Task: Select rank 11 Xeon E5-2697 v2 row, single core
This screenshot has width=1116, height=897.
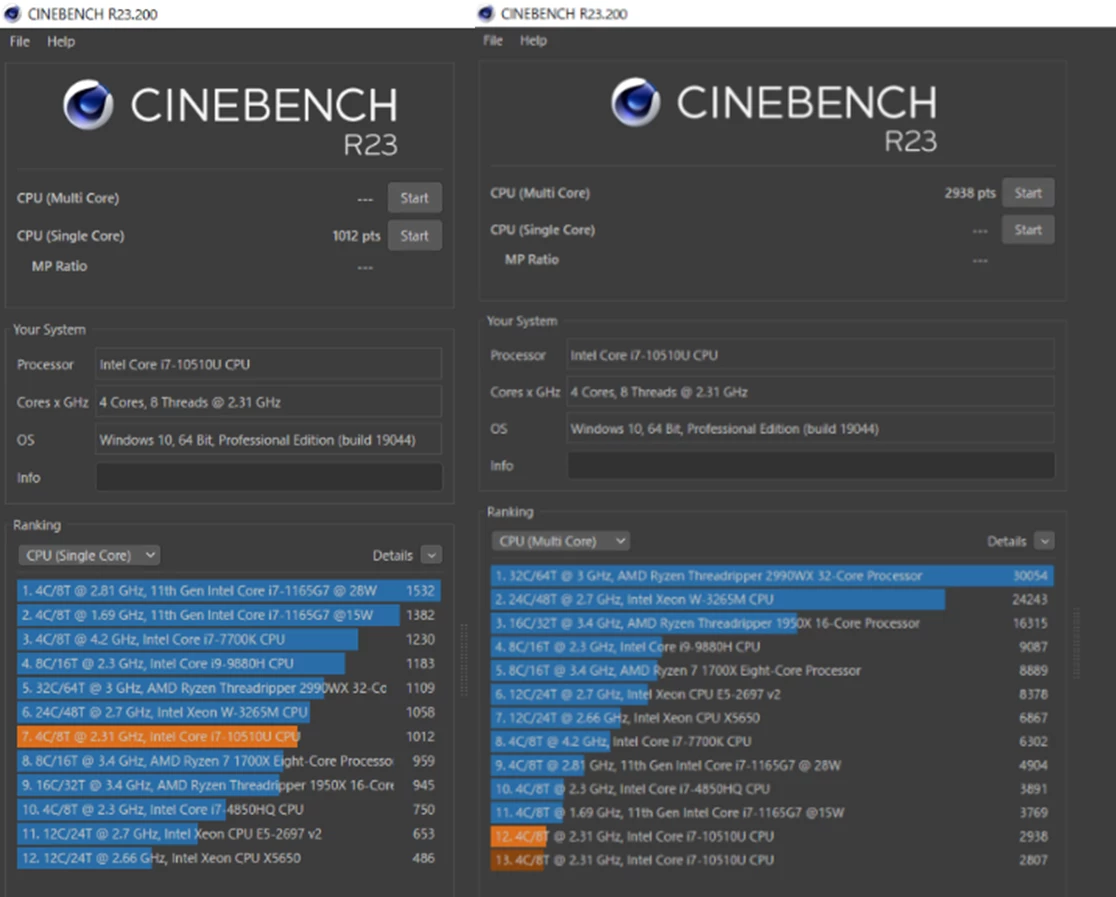Action: click(228, 834)
